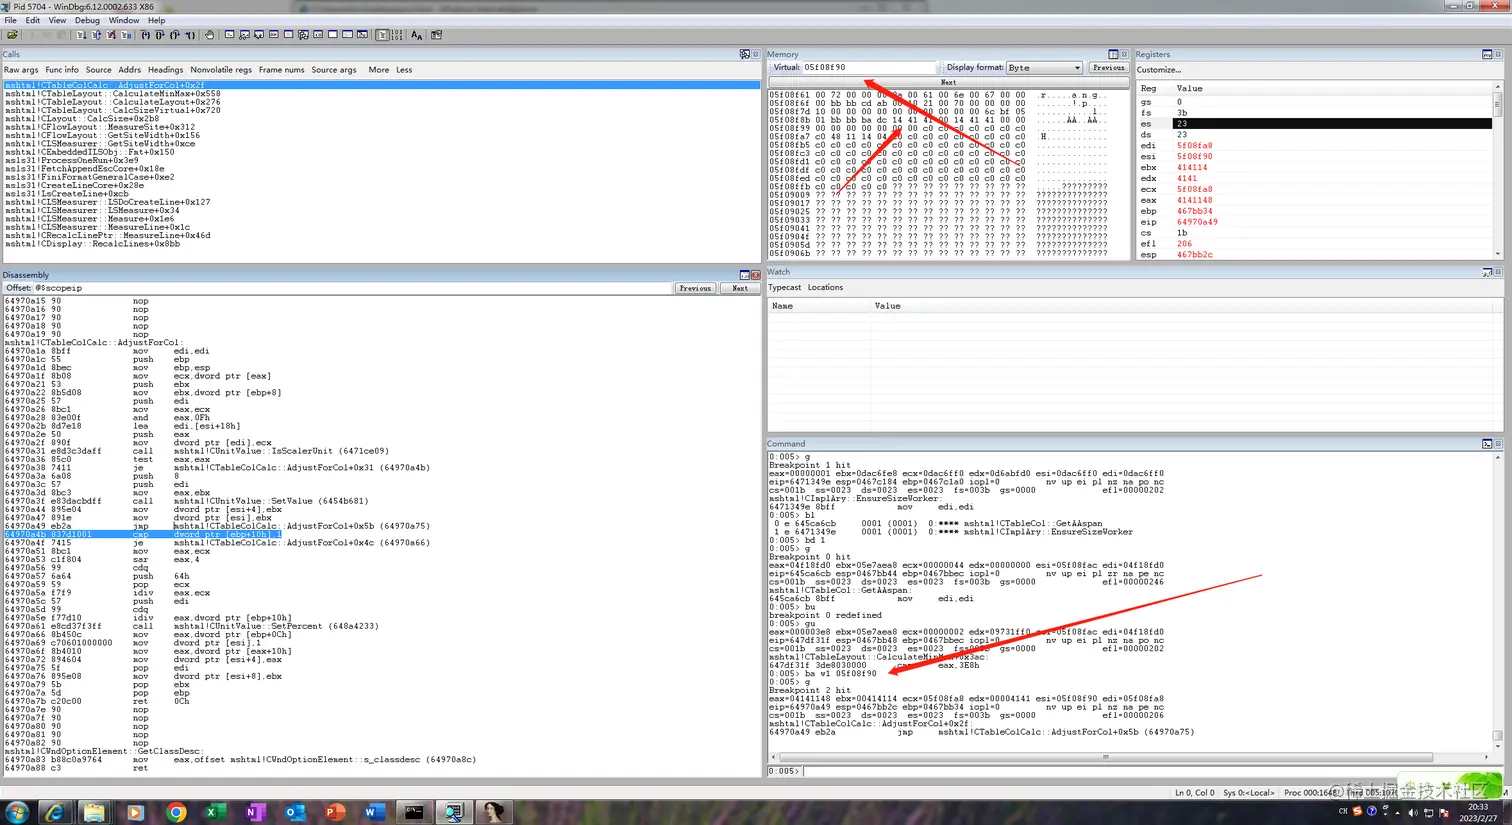Open the Call Stack window via toolbar icon

[303, 35]
